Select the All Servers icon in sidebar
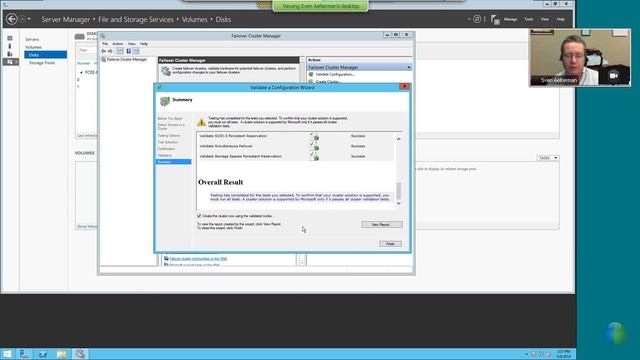This screenshot has width=640, height=360. pos(10,54)
